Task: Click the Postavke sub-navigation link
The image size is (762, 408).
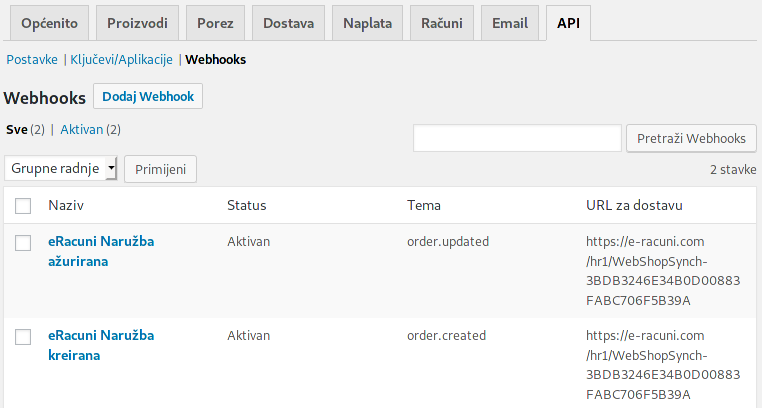Action: click(x=31, y=59)
